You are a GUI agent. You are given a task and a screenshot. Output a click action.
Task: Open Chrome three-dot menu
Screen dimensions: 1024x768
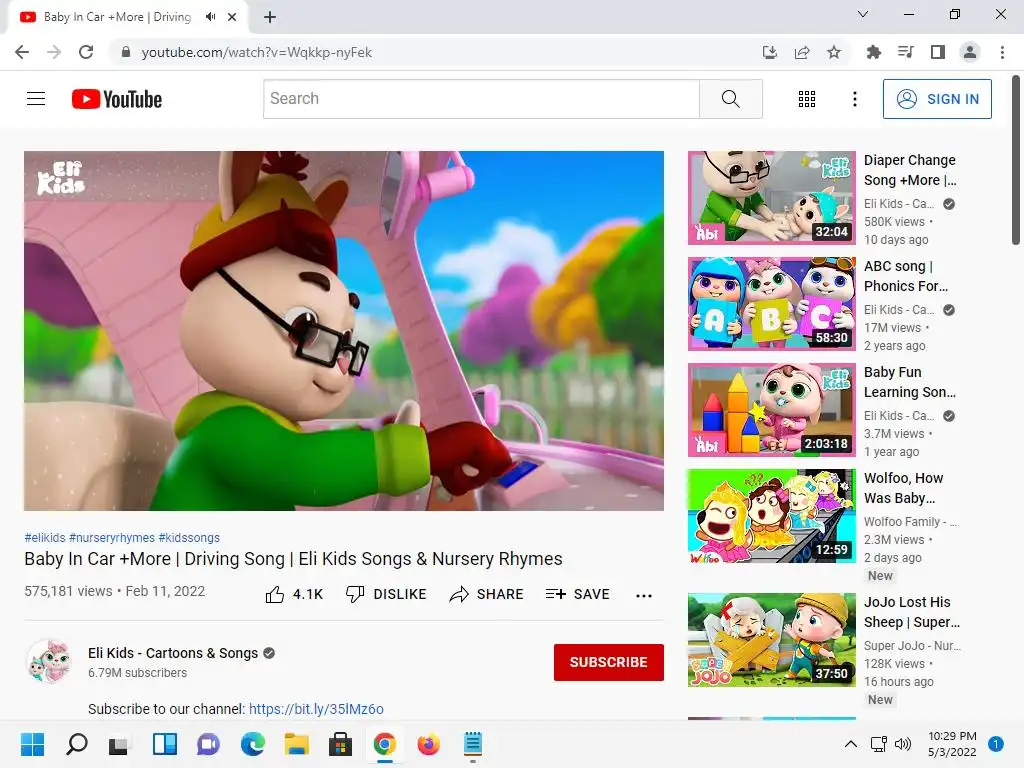pyautogui.click(x=1002, y=52)
